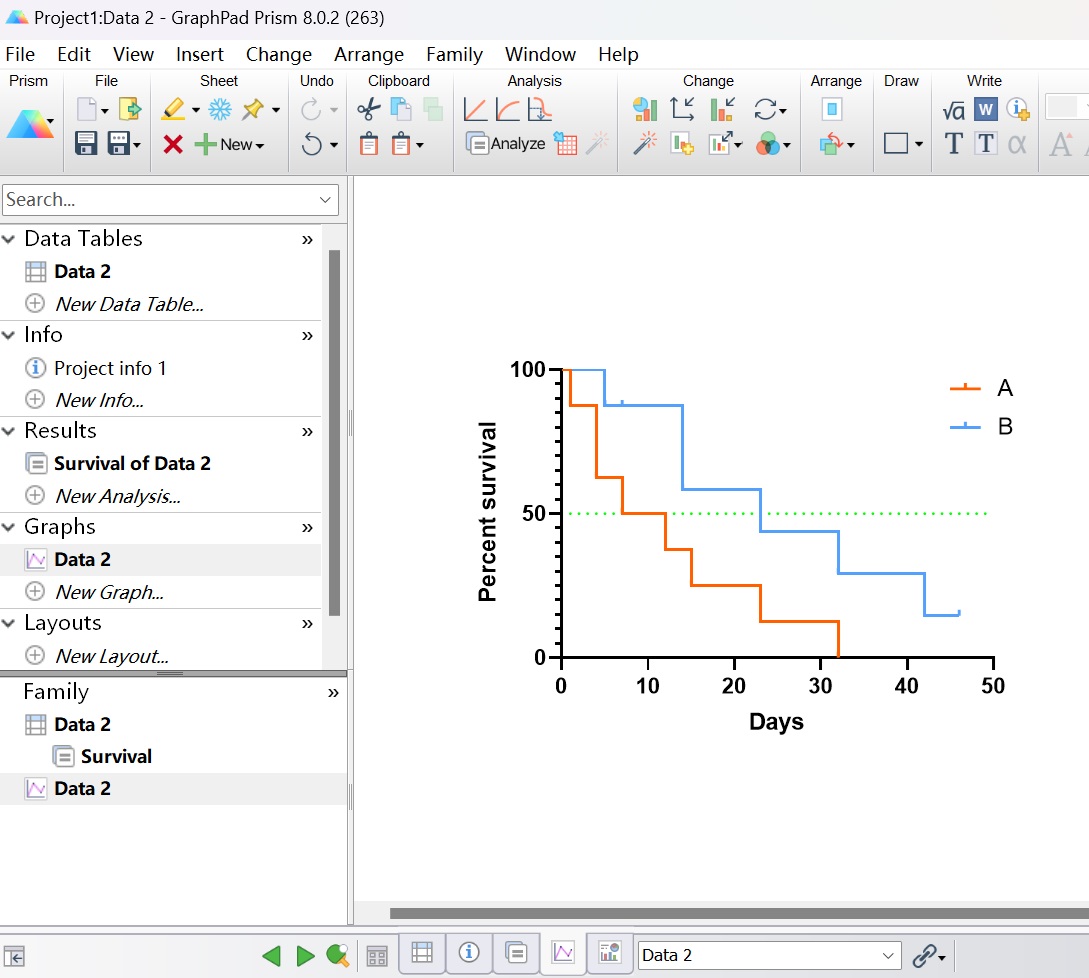The height and width of the screenshot is (978, 1089).
Task: Click the save floppy disk icon
Action: click(86, 145)
